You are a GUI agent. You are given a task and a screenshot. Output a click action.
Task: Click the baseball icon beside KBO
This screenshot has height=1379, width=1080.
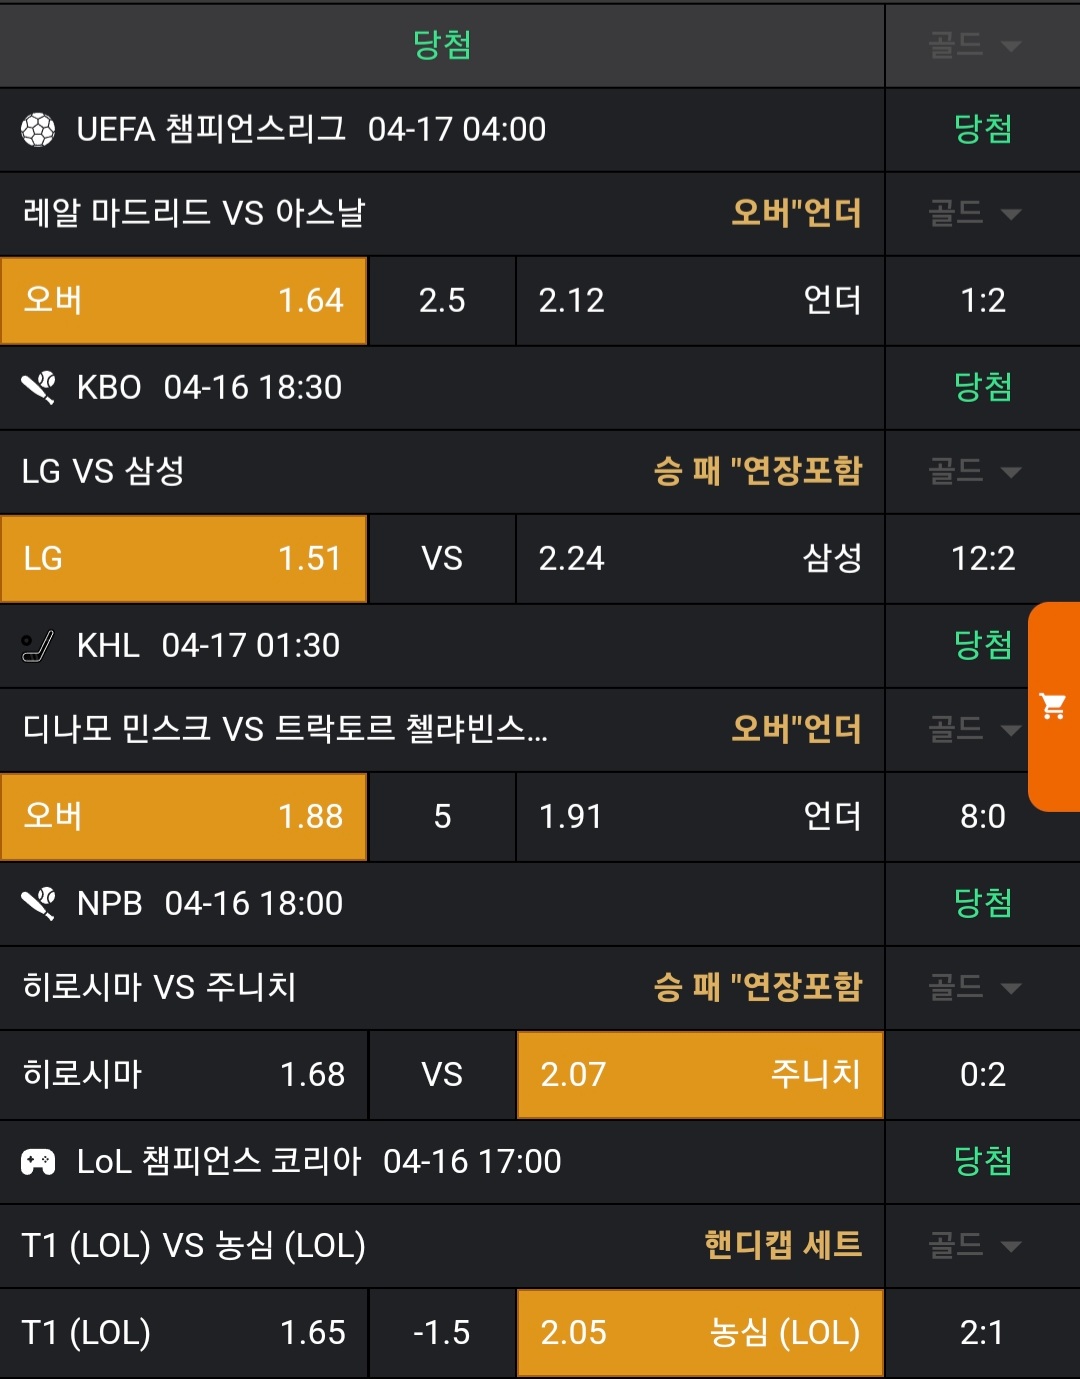[38, 387]
